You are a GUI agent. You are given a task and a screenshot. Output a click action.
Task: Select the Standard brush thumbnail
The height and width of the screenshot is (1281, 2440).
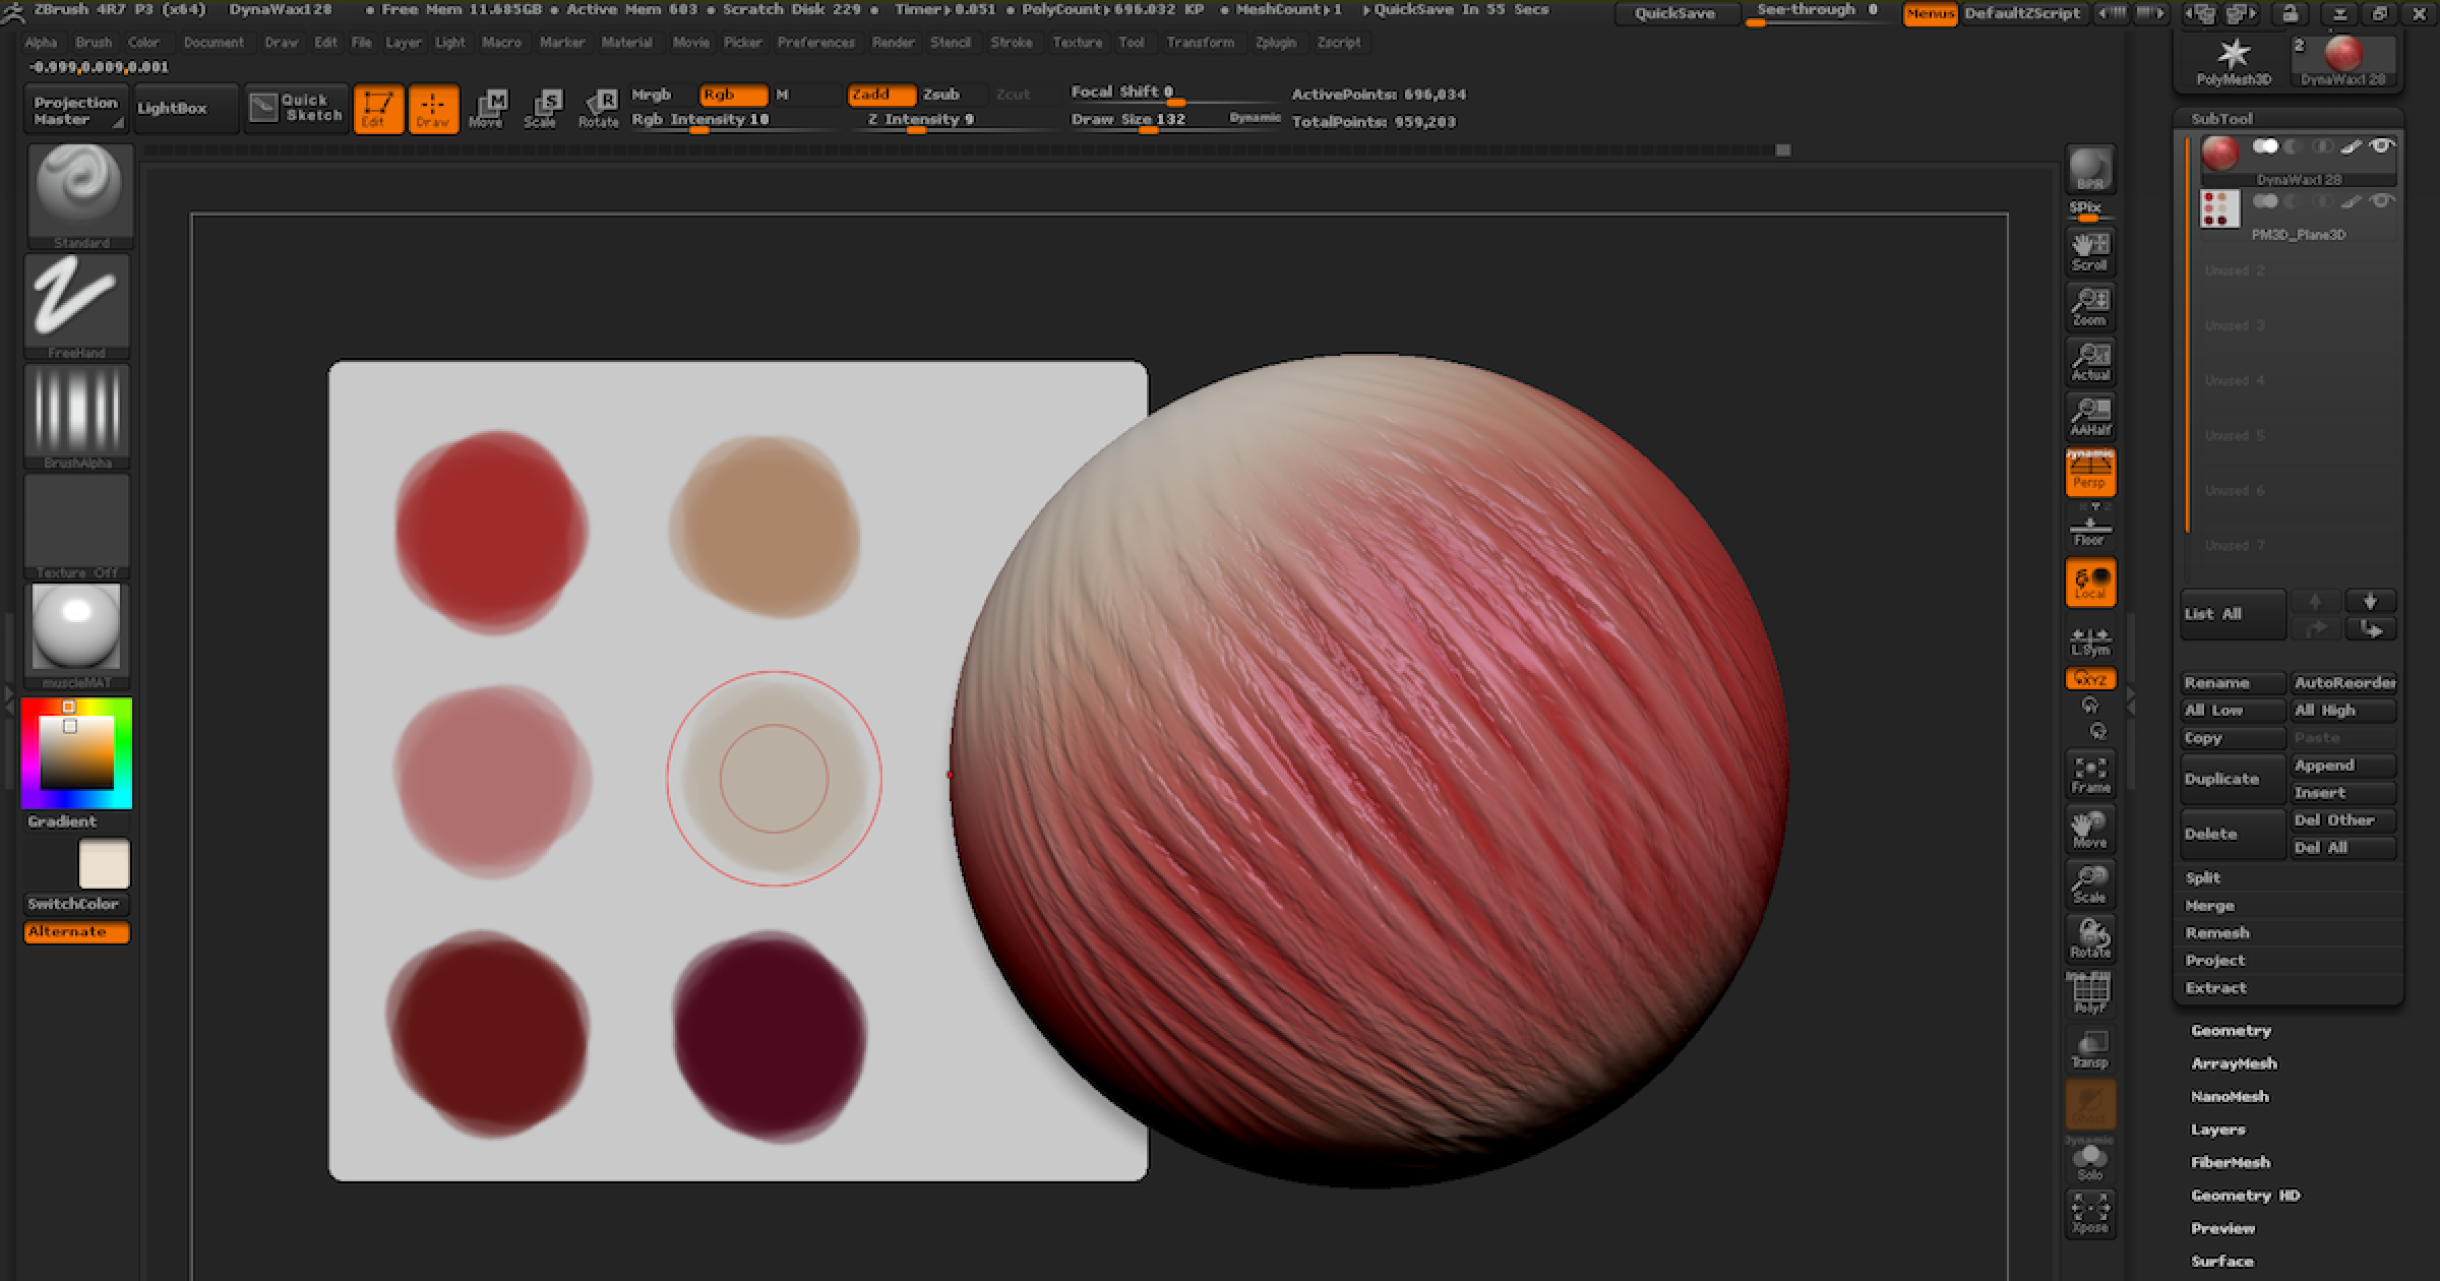click(78, 195)
